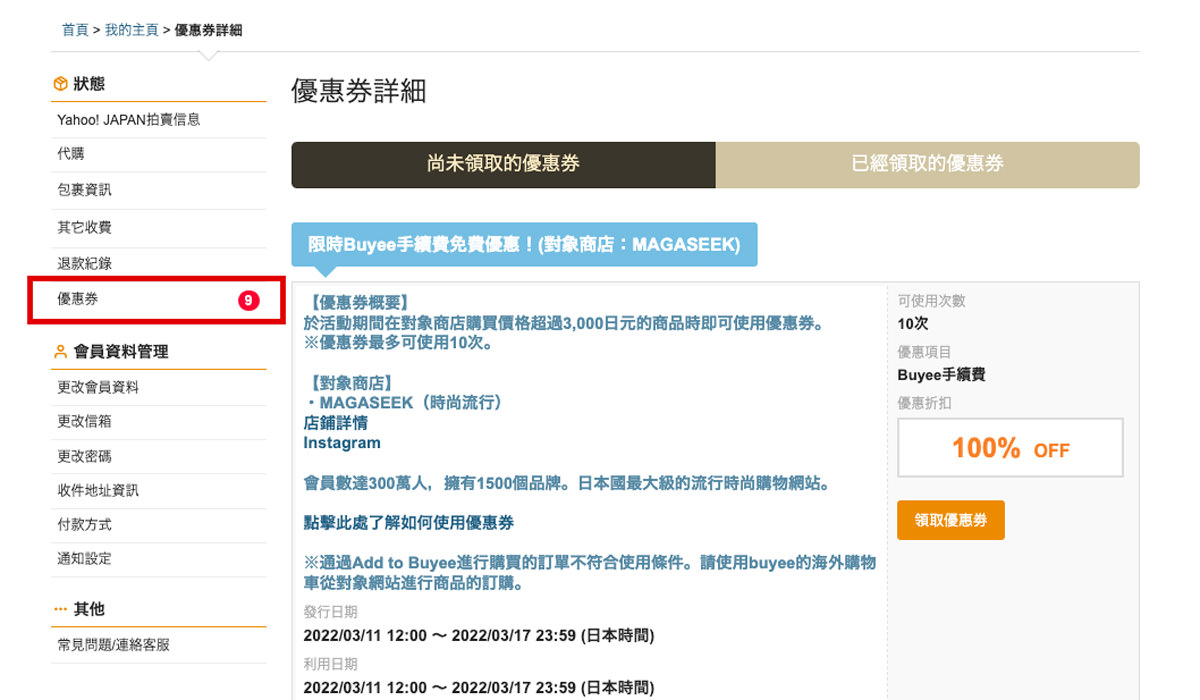1200x700 pixels.
Task: Select 代購 in the sidebar
Action: point(71,154)
